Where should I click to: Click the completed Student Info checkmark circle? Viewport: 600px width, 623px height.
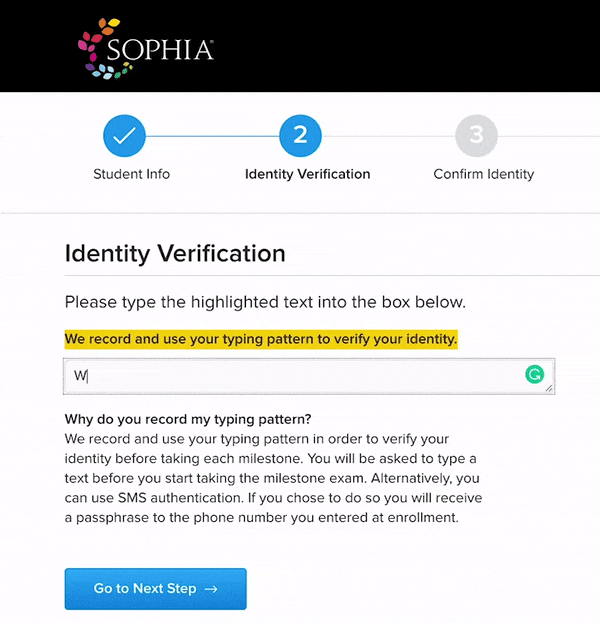(x=124, y=136)
